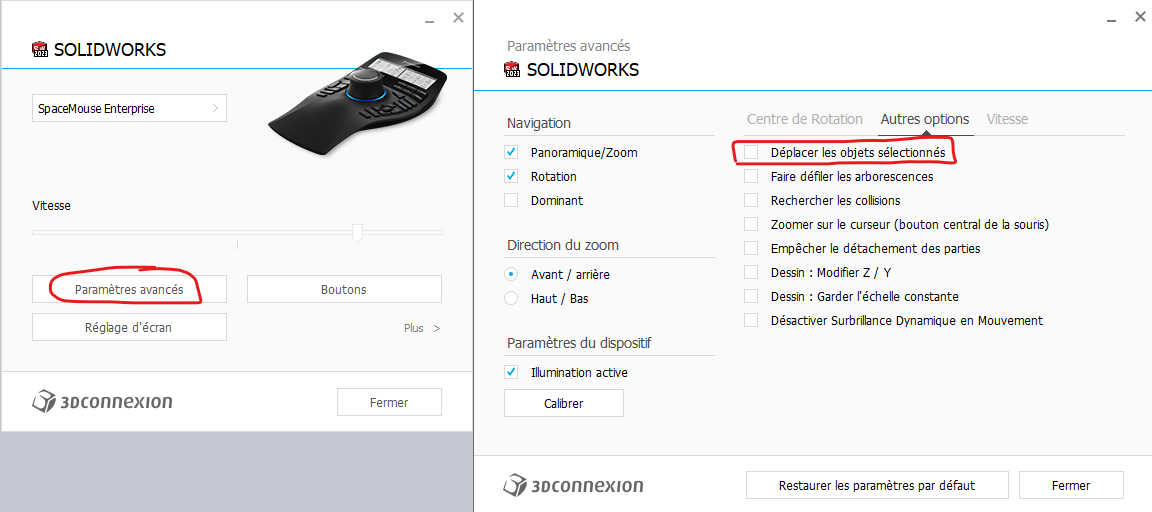The width and height of the screenshot is (1152, 512).
Task: Toggle the Illumination active checkbox
Action: click(x=511, y=372)
